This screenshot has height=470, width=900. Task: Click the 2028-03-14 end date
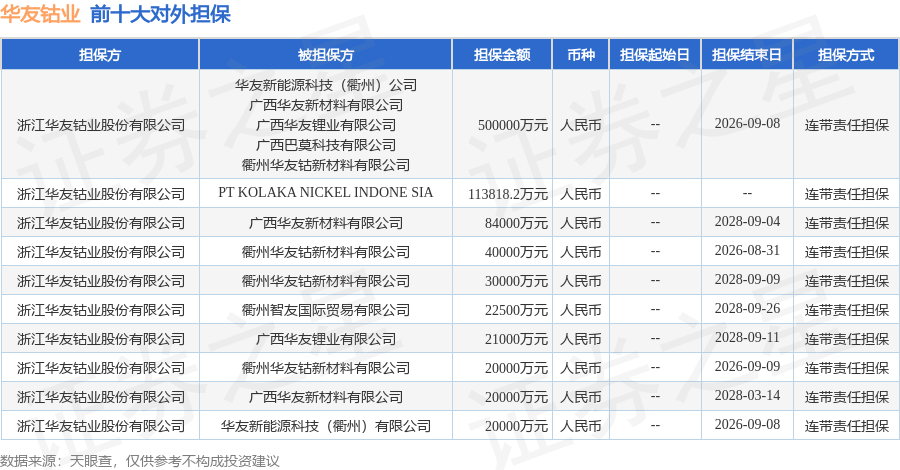747,395
